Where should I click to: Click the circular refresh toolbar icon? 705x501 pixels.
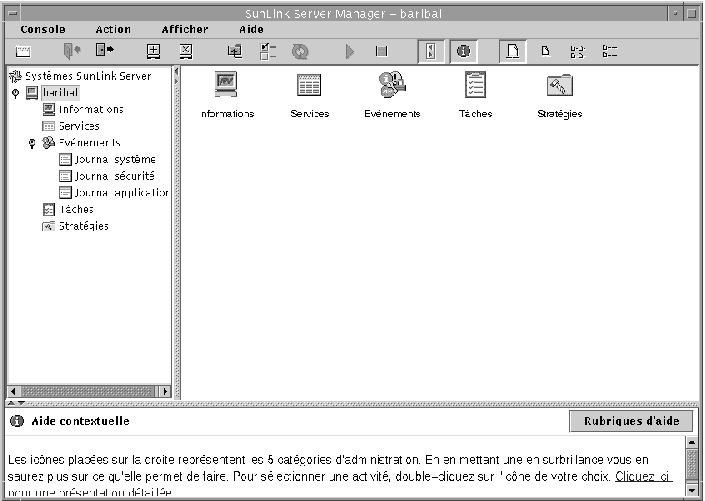click(x=300, y=51)
